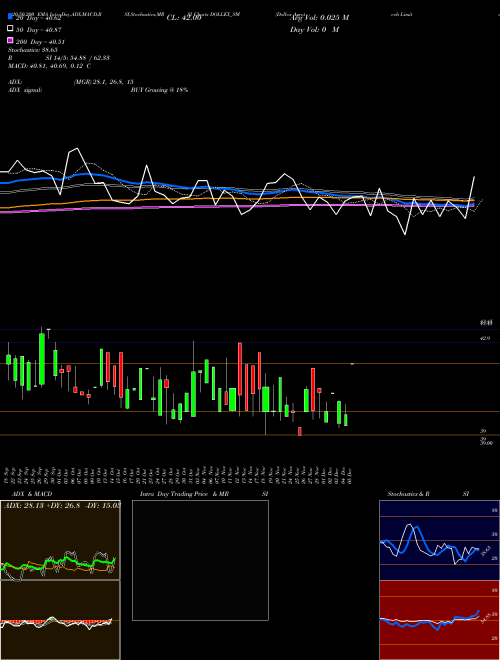Click the empty Intra Day Trading Price chart box

[x=200, y=560]
